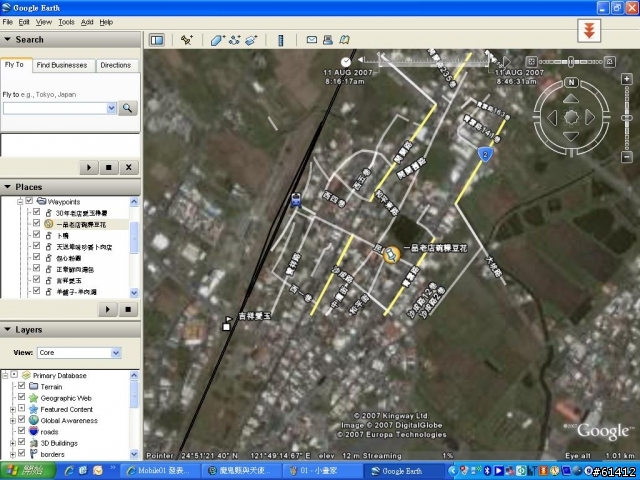The height and width of the screenshot is (480, 640).
Task: Click the Add Placemark toolbar icon
Action: (x=187, y=40)
